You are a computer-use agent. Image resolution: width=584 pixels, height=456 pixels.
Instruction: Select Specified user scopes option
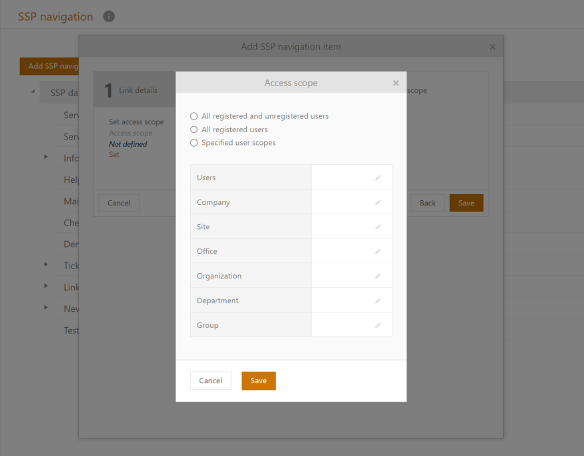[194, 143]
